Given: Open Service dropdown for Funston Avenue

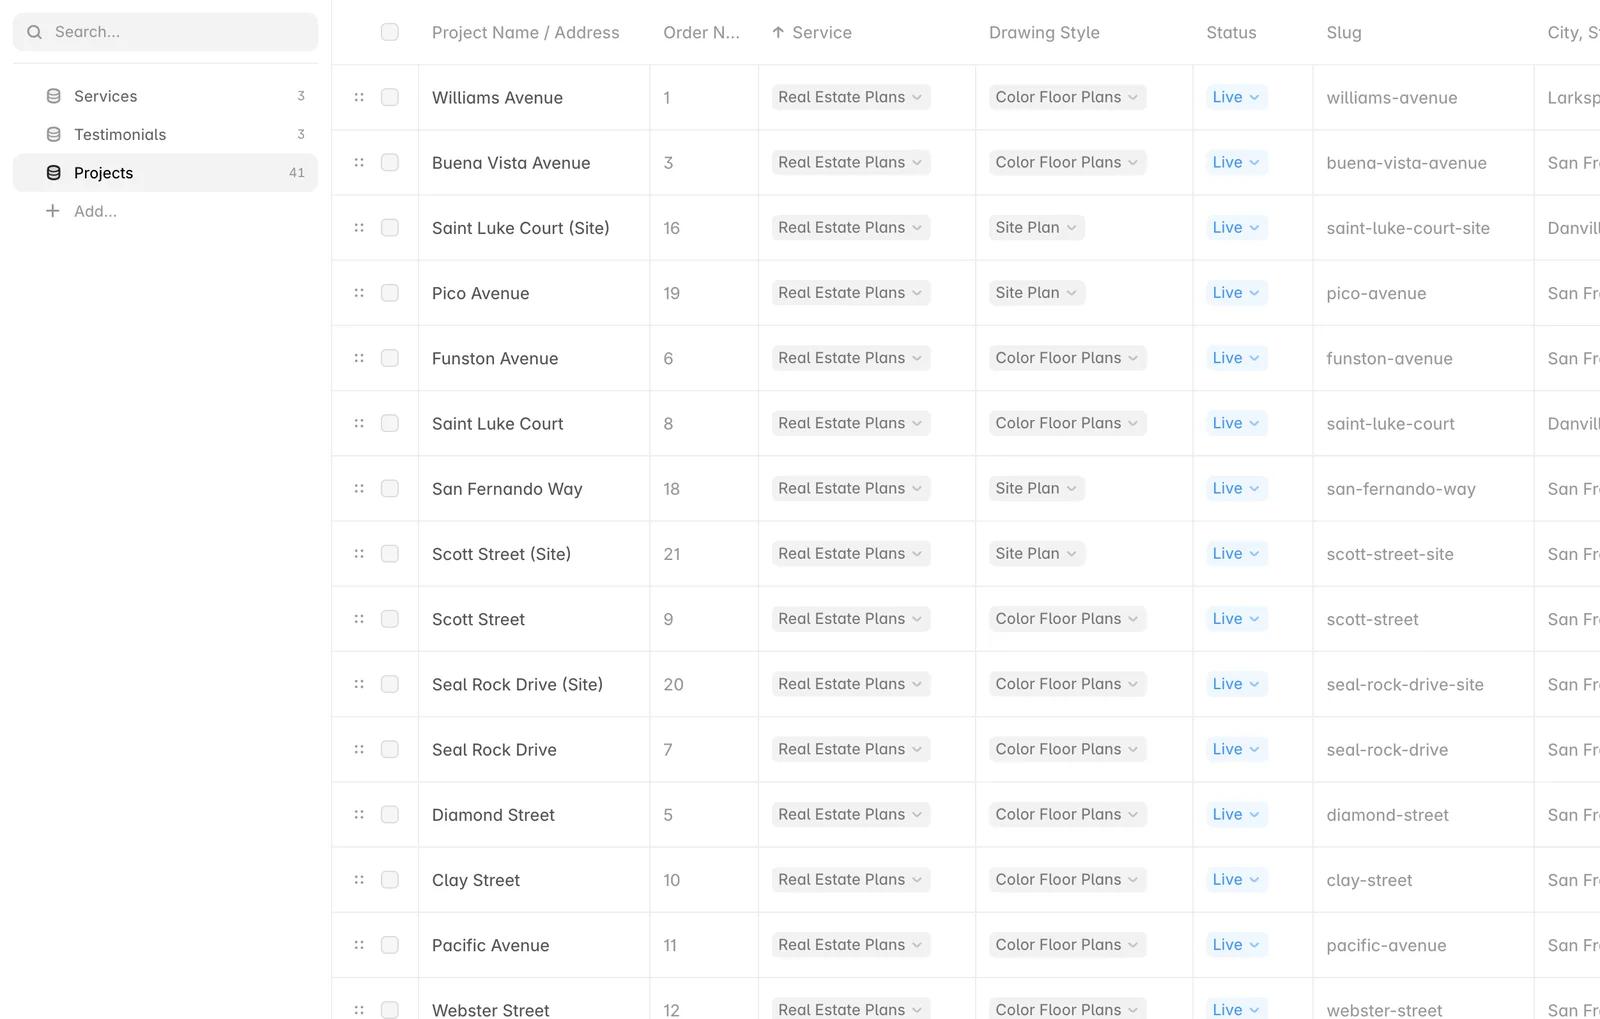Looking at the screenshot, I should pos(850,358).
